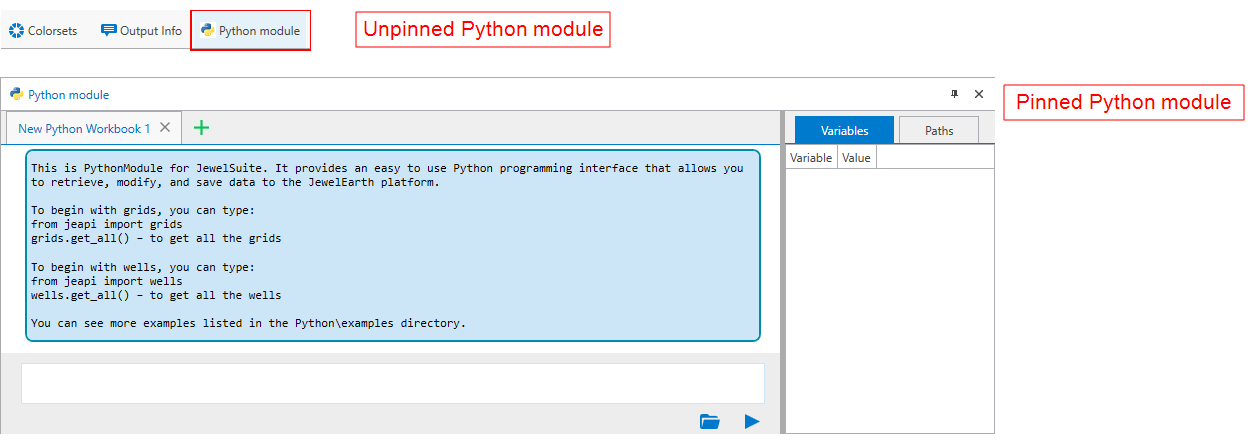This screenshot has width=1254, height=444.
Task: Click the empty variables list area
Action: [x=889, y=300]
